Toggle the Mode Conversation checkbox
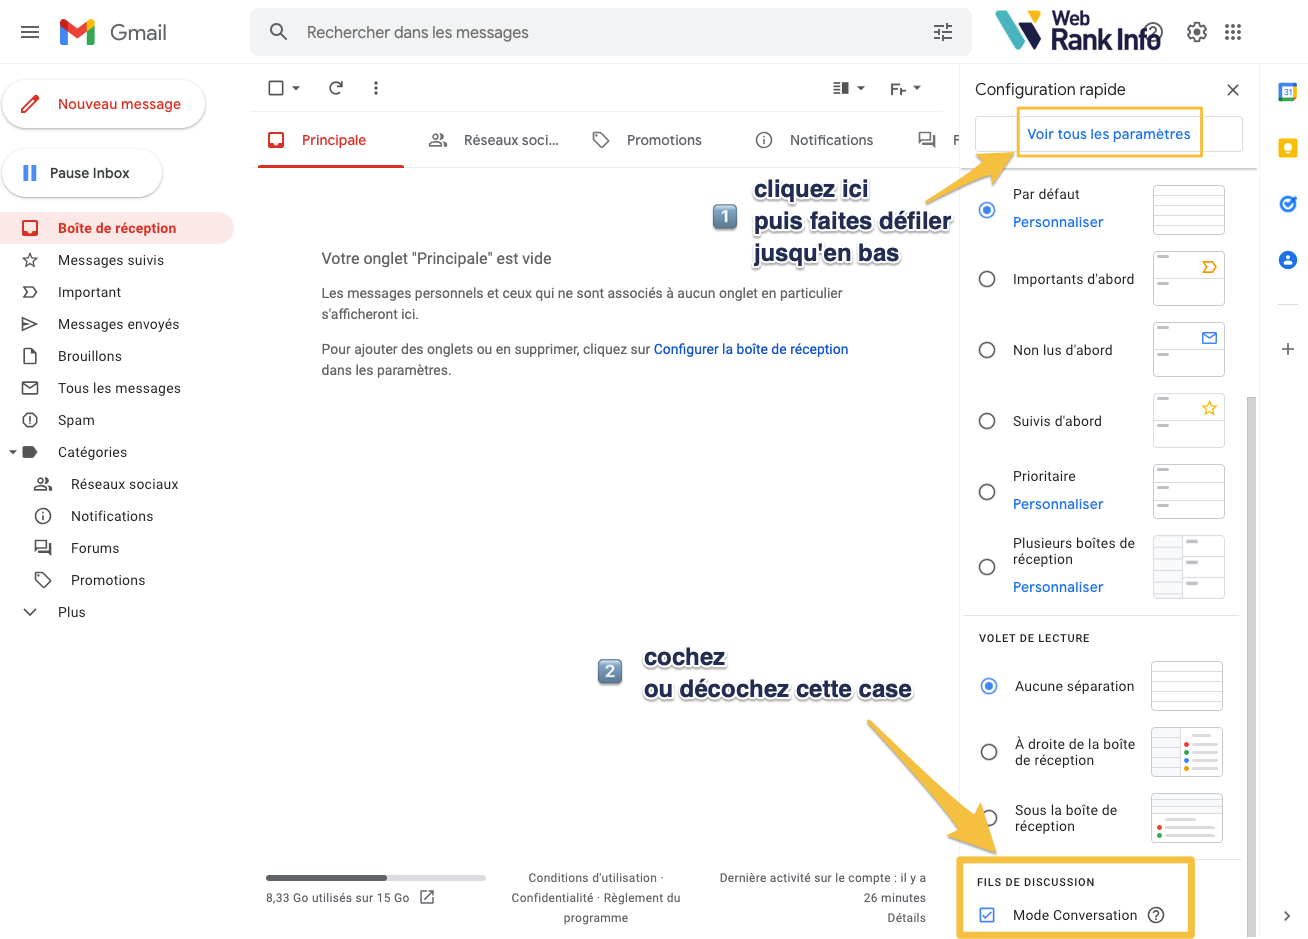Viewport: 1308px width, 939px height. click(x=987, y=915)
